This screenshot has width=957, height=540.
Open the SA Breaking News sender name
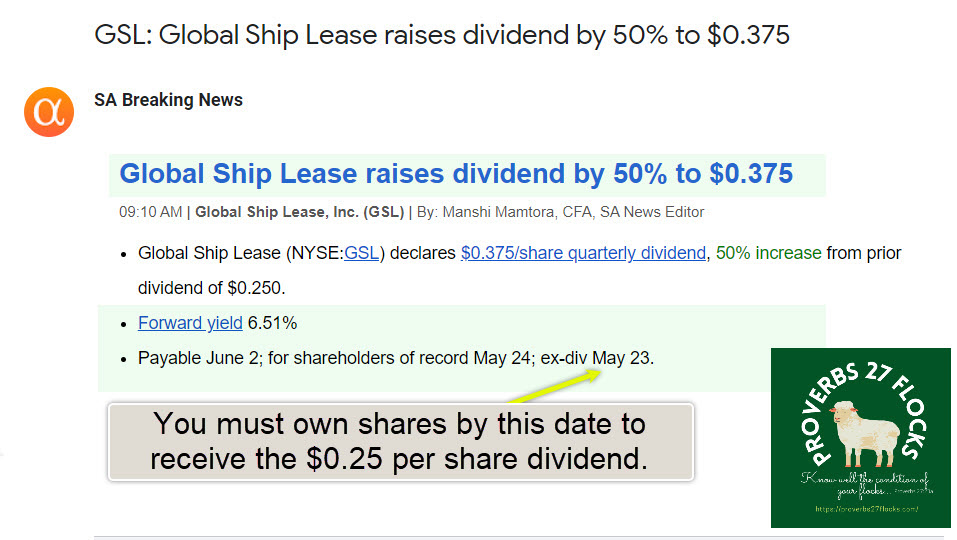pos(168,100)
